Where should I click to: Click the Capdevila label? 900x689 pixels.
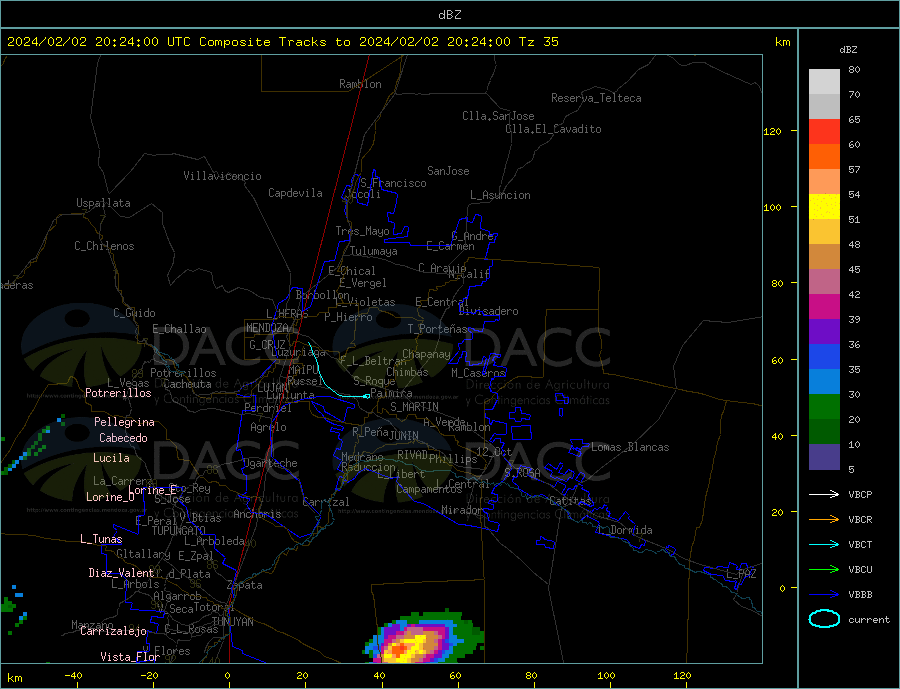(x=295, y=193)
